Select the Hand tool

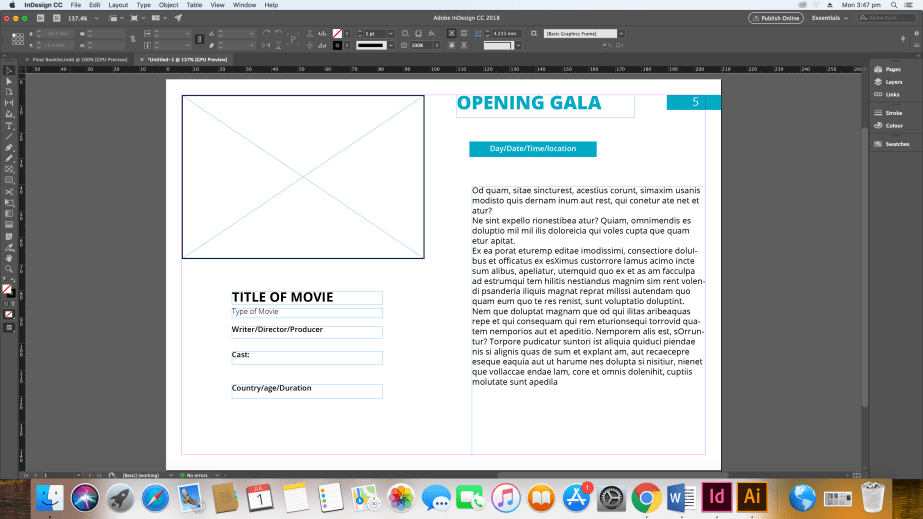(9, 258)
